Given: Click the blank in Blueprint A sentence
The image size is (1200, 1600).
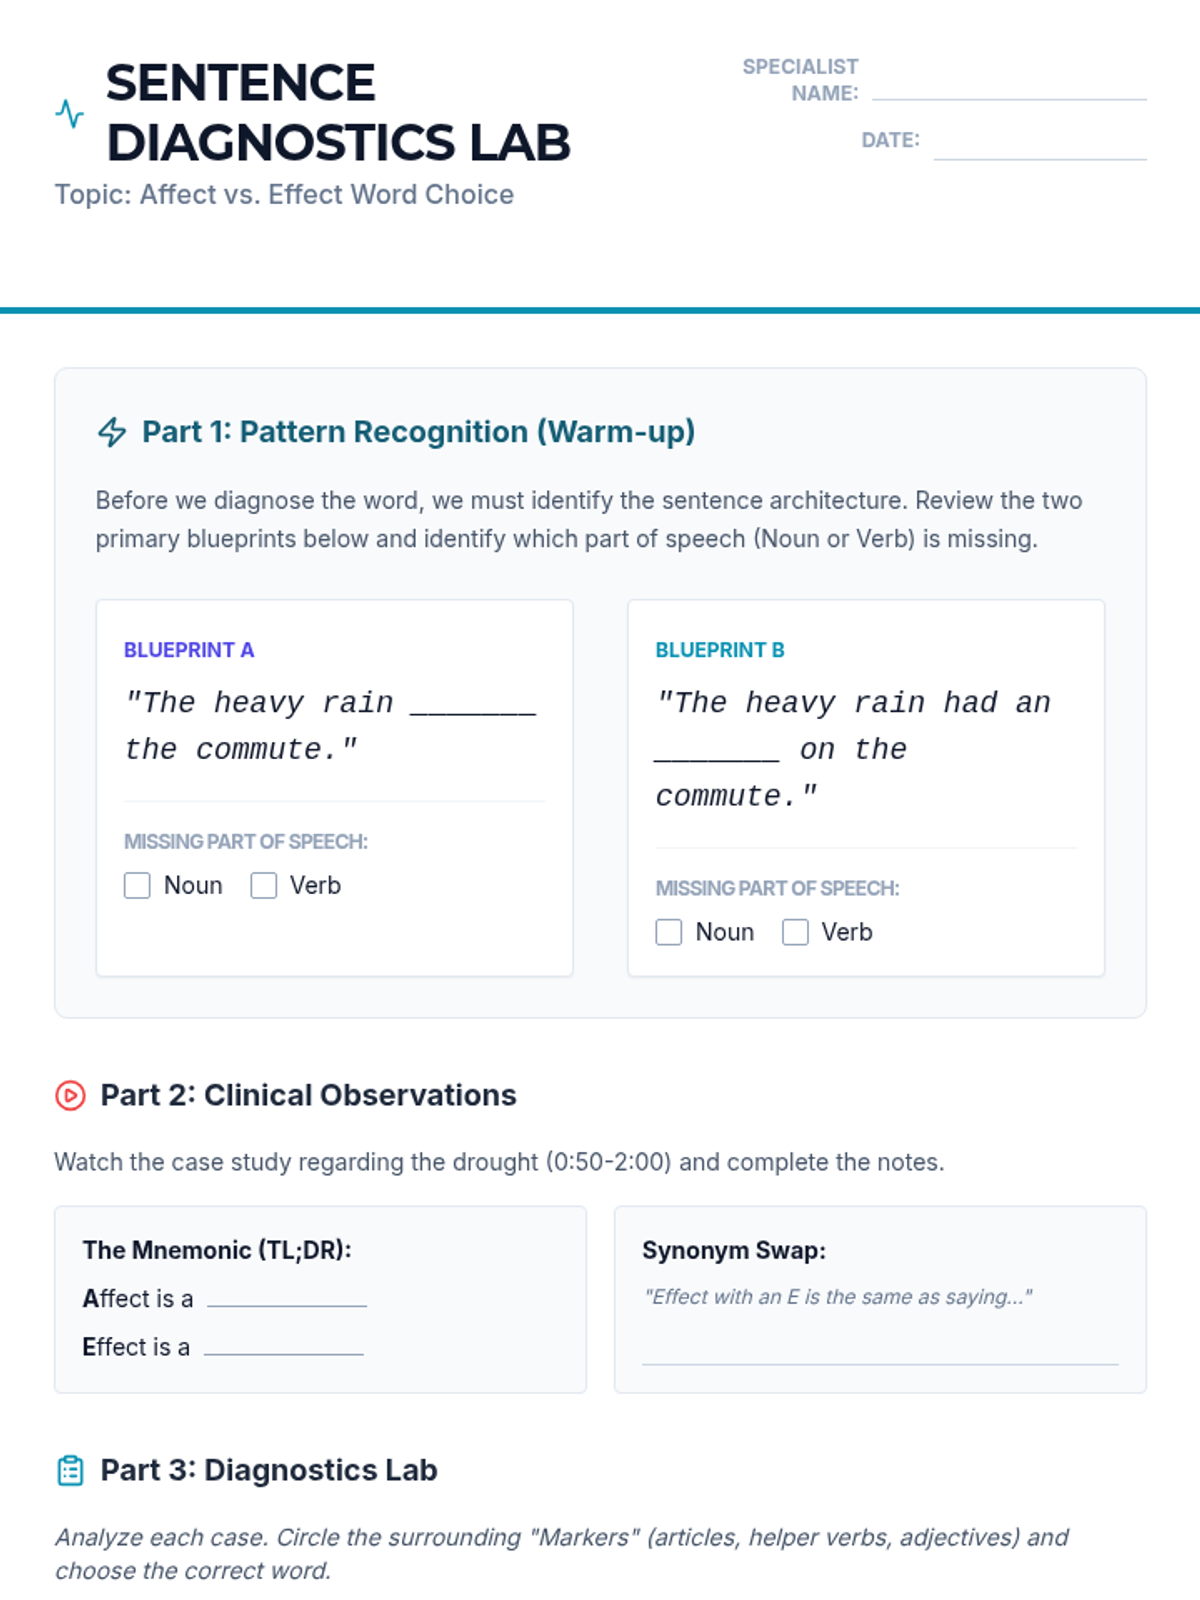Looking at the screenshot, I should 473,703.
